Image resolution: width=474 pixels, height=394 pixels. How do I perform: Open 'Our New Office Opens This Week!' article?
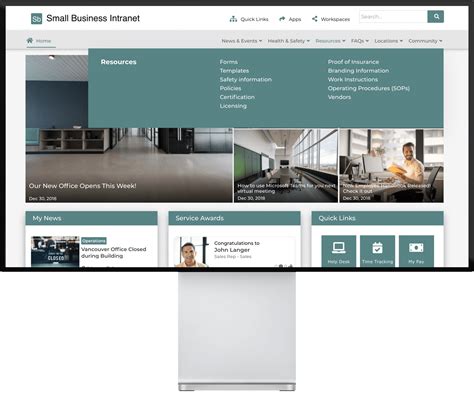coord(82,186)
